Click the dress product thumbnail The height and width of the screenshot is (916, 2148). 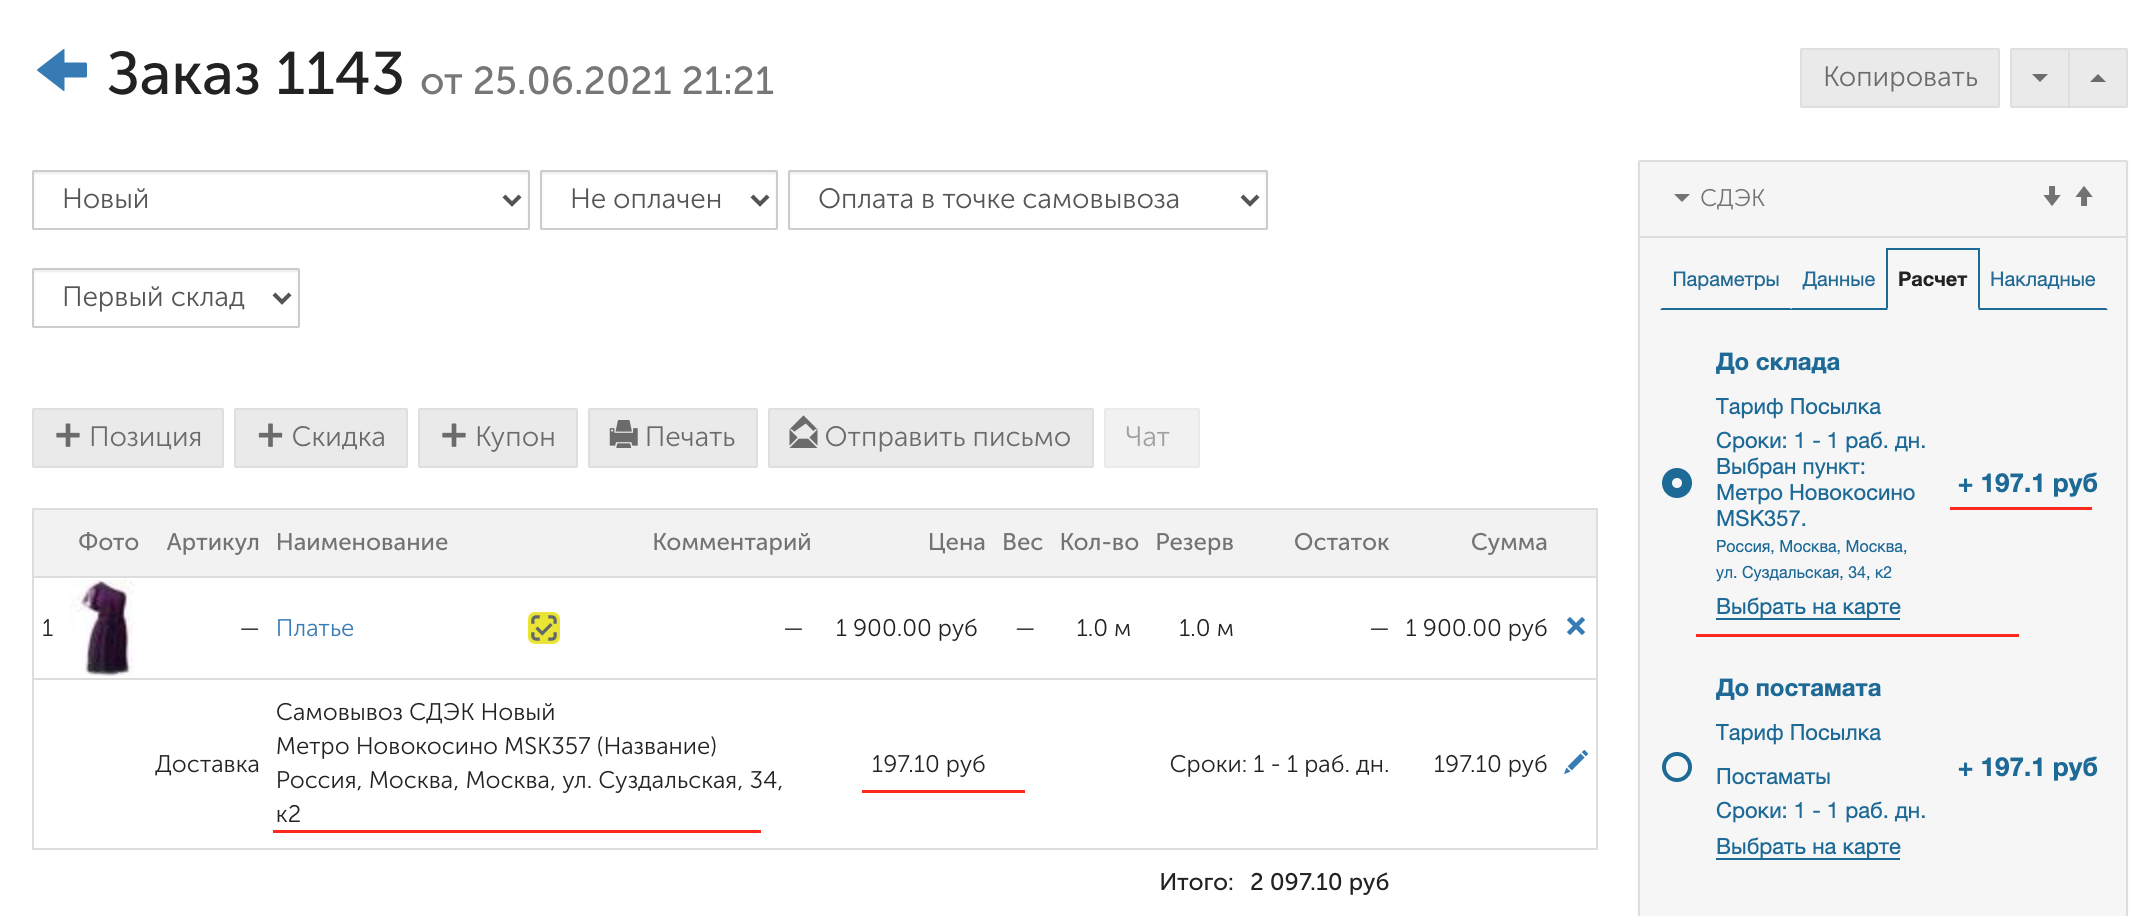click(107, 628)
